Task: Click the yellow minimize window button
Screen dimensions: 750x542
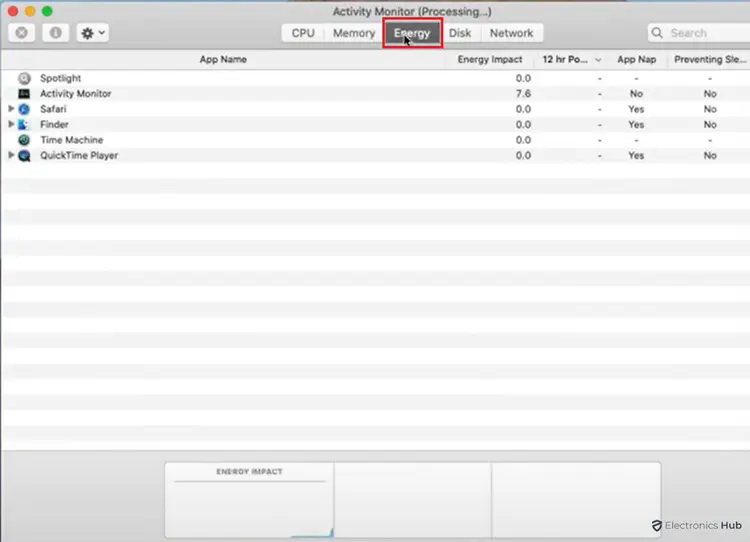Action: point(30,11)
